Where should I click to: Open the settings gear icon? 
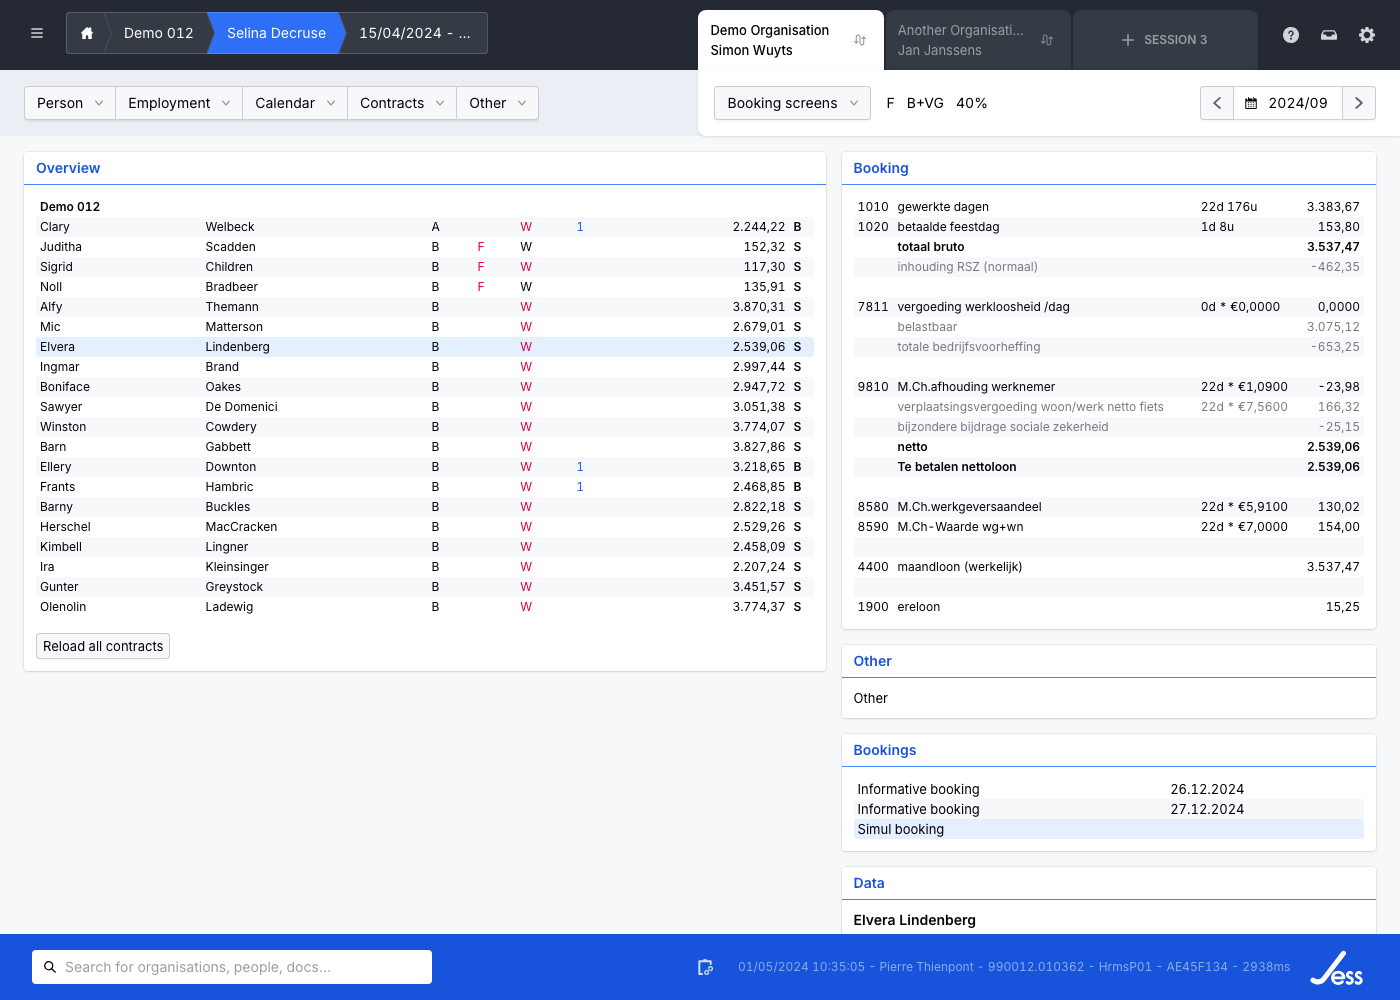[1367, 35]
